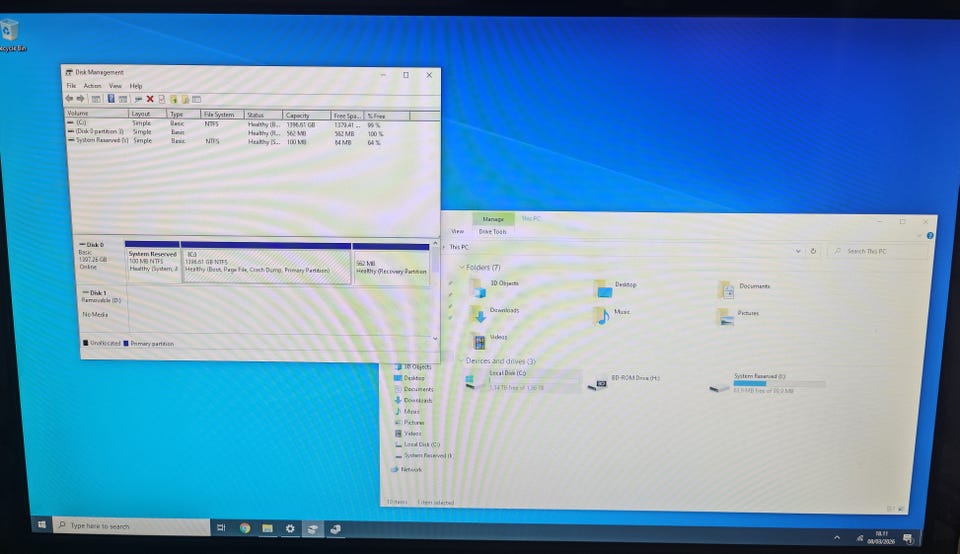Screen dimensions: 960x554
Task: Sort by the File System column header
Action: click(x=222, y=114)
